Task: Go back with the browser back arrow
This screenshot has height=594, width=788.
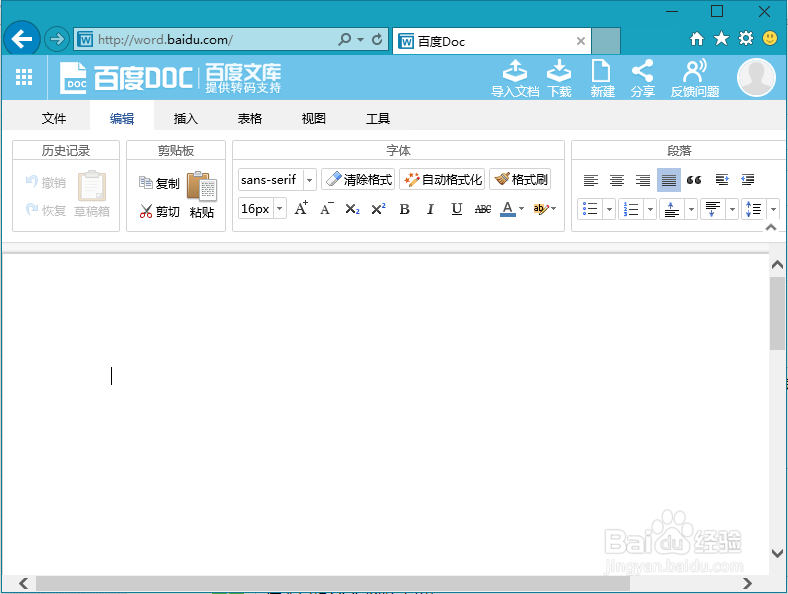Action: [x=22, y=39]
